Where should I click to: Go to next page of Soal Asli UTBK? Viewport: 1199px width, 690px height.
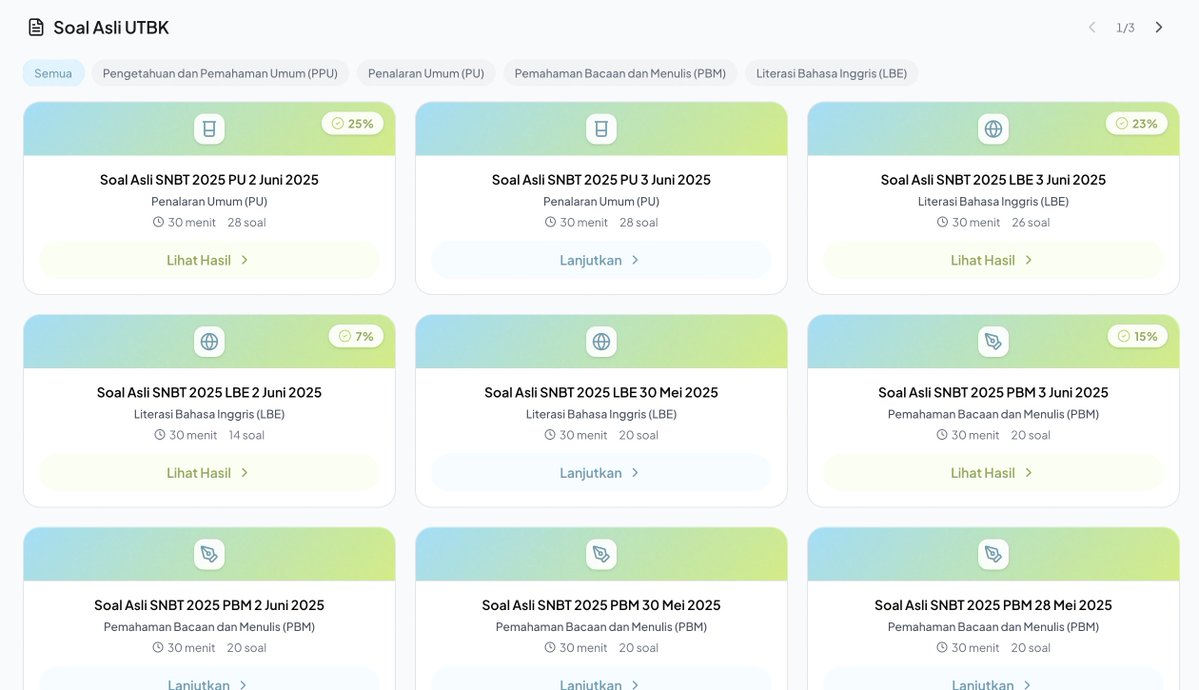[1158, 28]
